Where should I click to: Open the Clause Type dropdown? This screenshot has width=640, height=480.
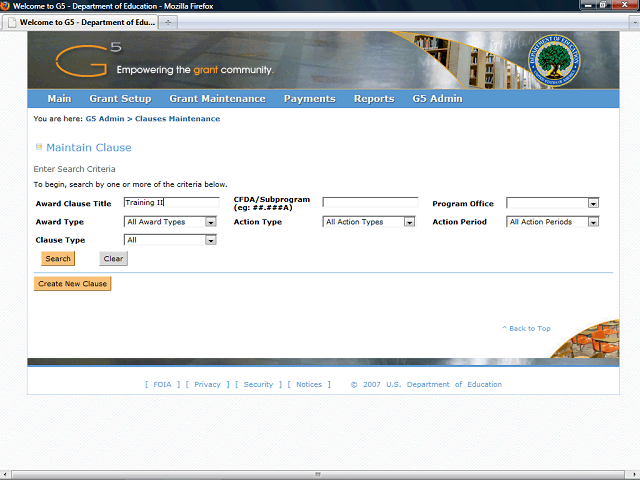pyautogui.click(x=170, y=240)
